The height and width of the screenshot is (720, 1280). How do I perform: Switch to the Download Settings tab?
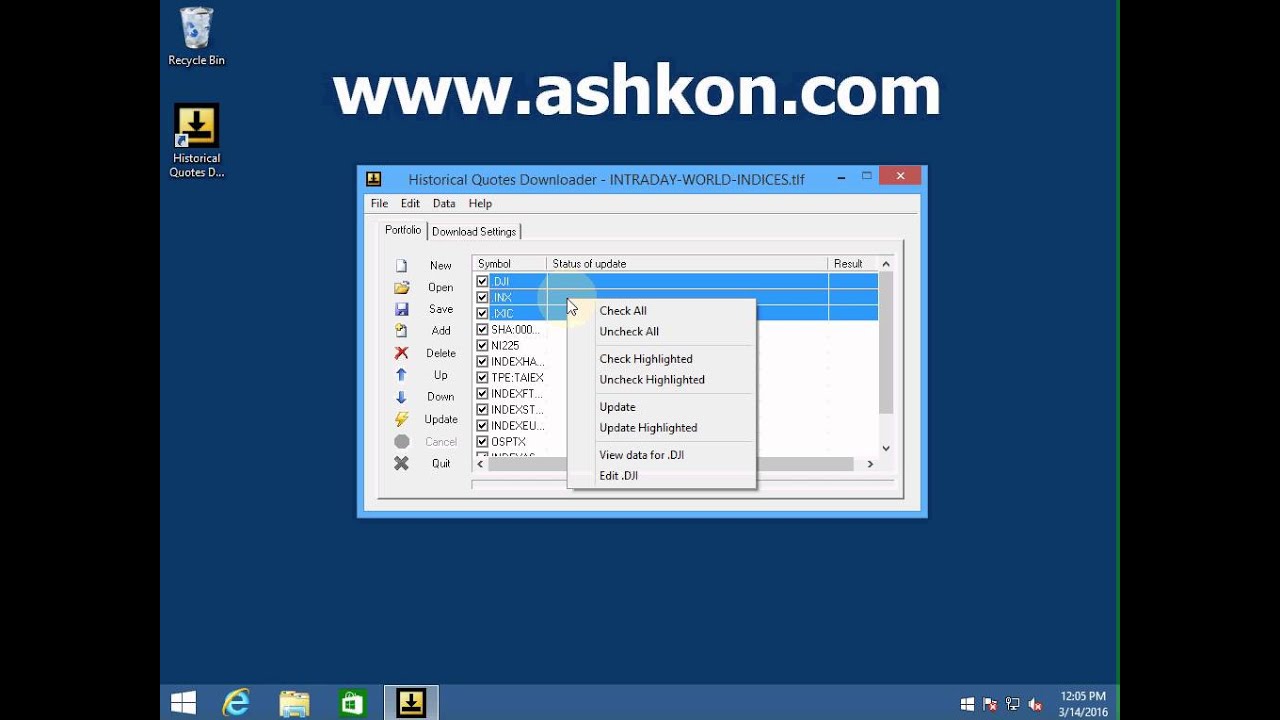[x=474, y=232]
